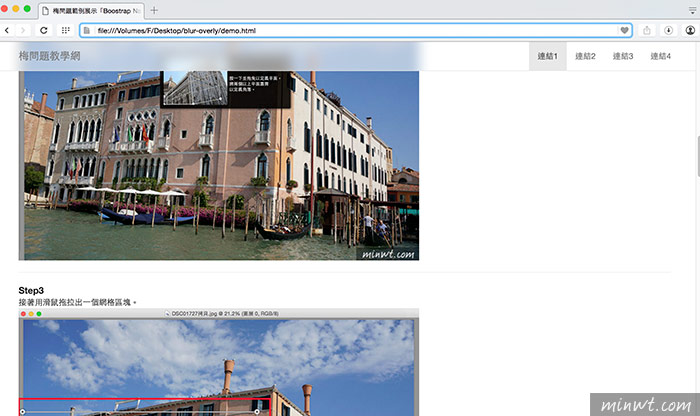Select the 連結3 nav item
This screenshot has width=700, height=416.
pyautogui.click(x=623, y=56)
